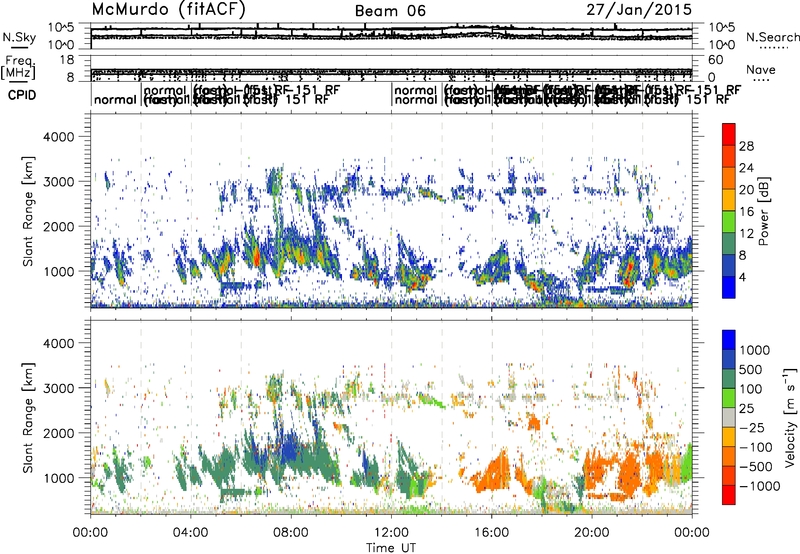Pick the dark orange Power colorbar segment near 24
This screenshot has width=800, height=554.
point(729,156)
